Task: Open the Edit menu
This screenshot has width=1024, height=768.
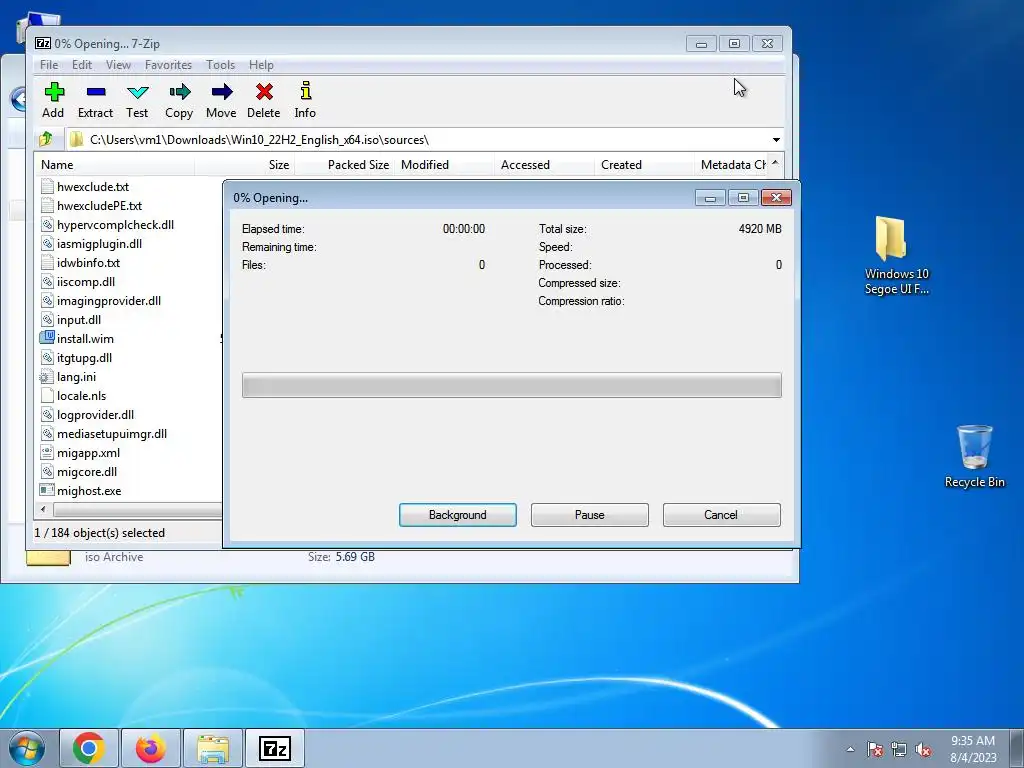Action: coord(82,65)
